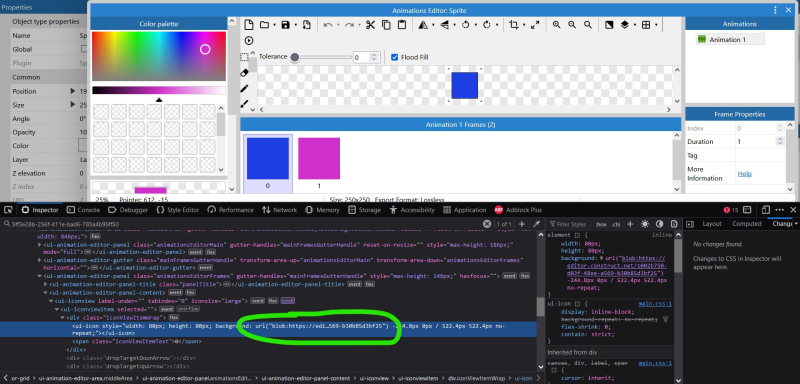Mirror the image horizontally

coord(423,25)
